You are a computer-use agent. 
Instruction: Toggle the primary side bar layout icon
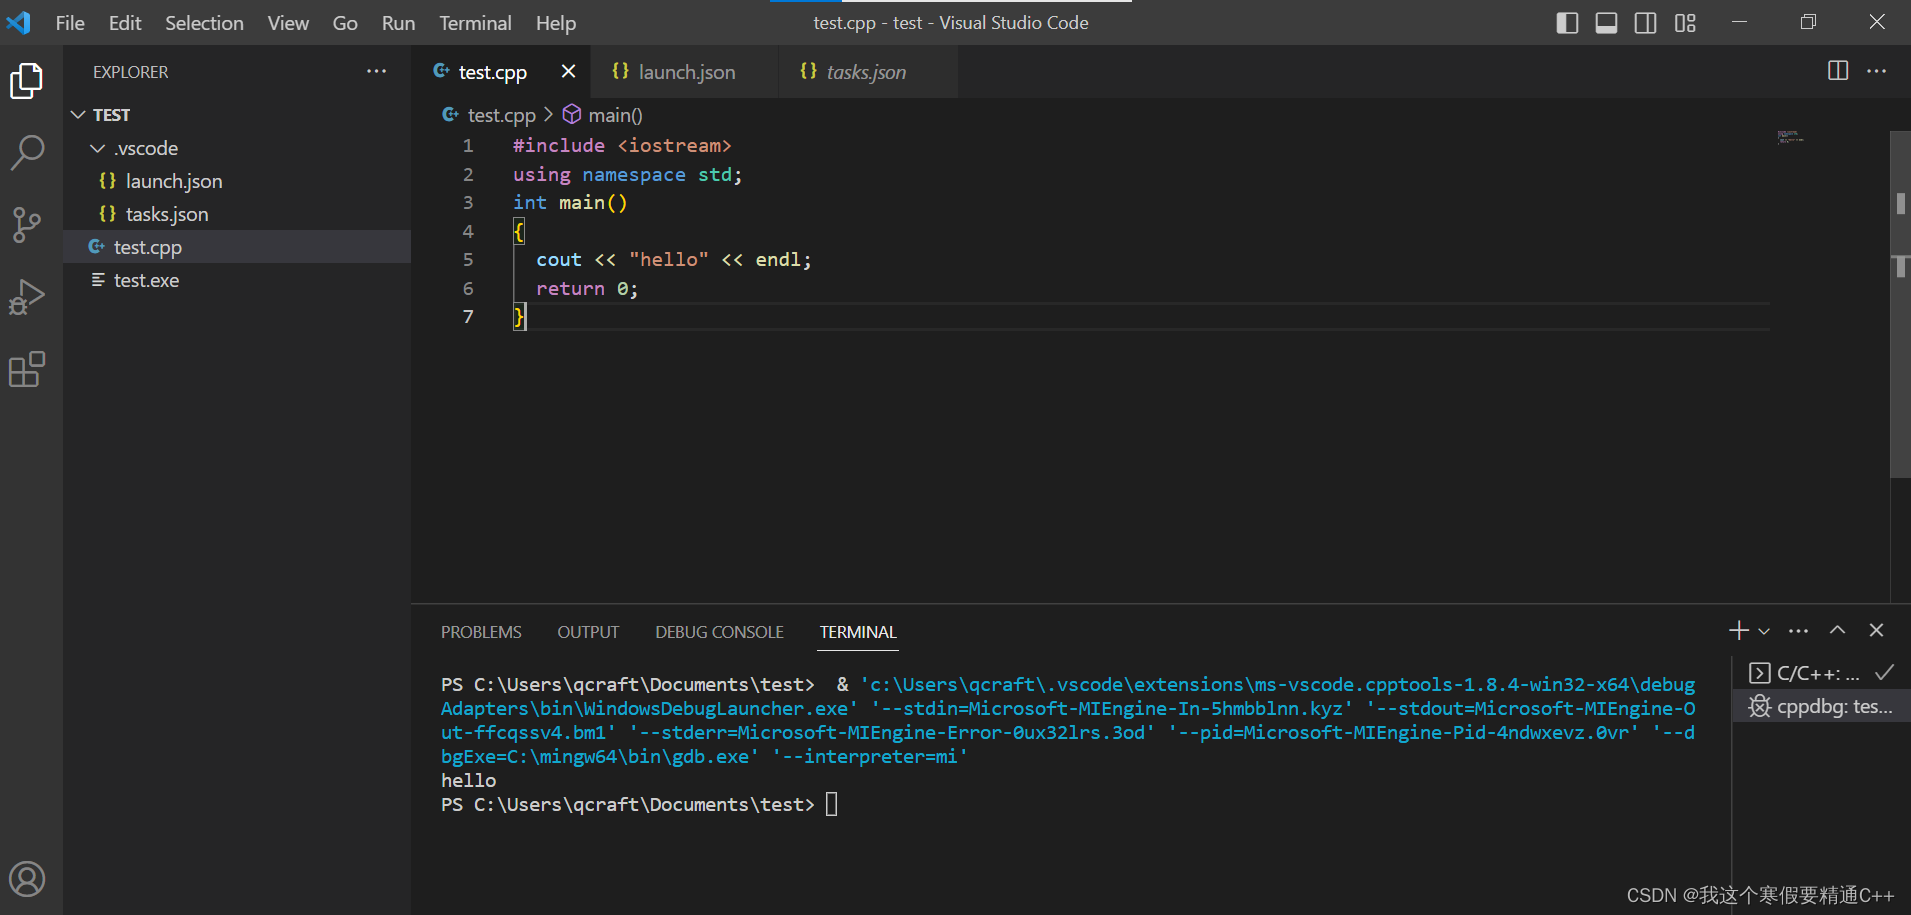(1568, 23)
